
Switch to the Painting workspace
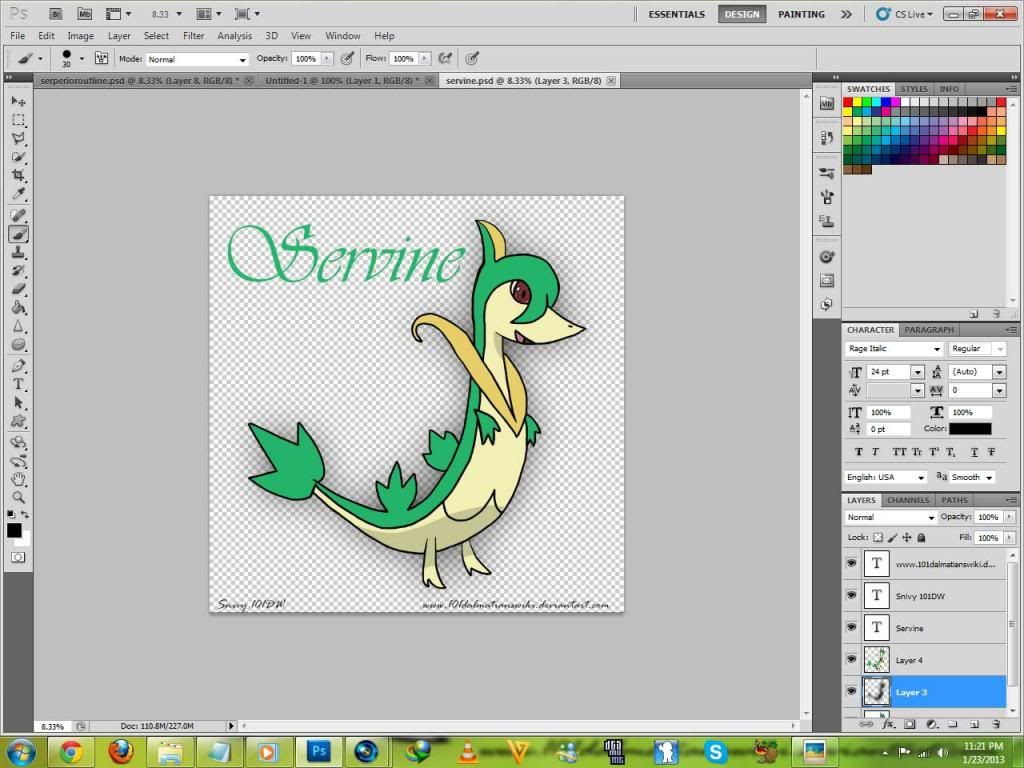[x=801, y=14]
